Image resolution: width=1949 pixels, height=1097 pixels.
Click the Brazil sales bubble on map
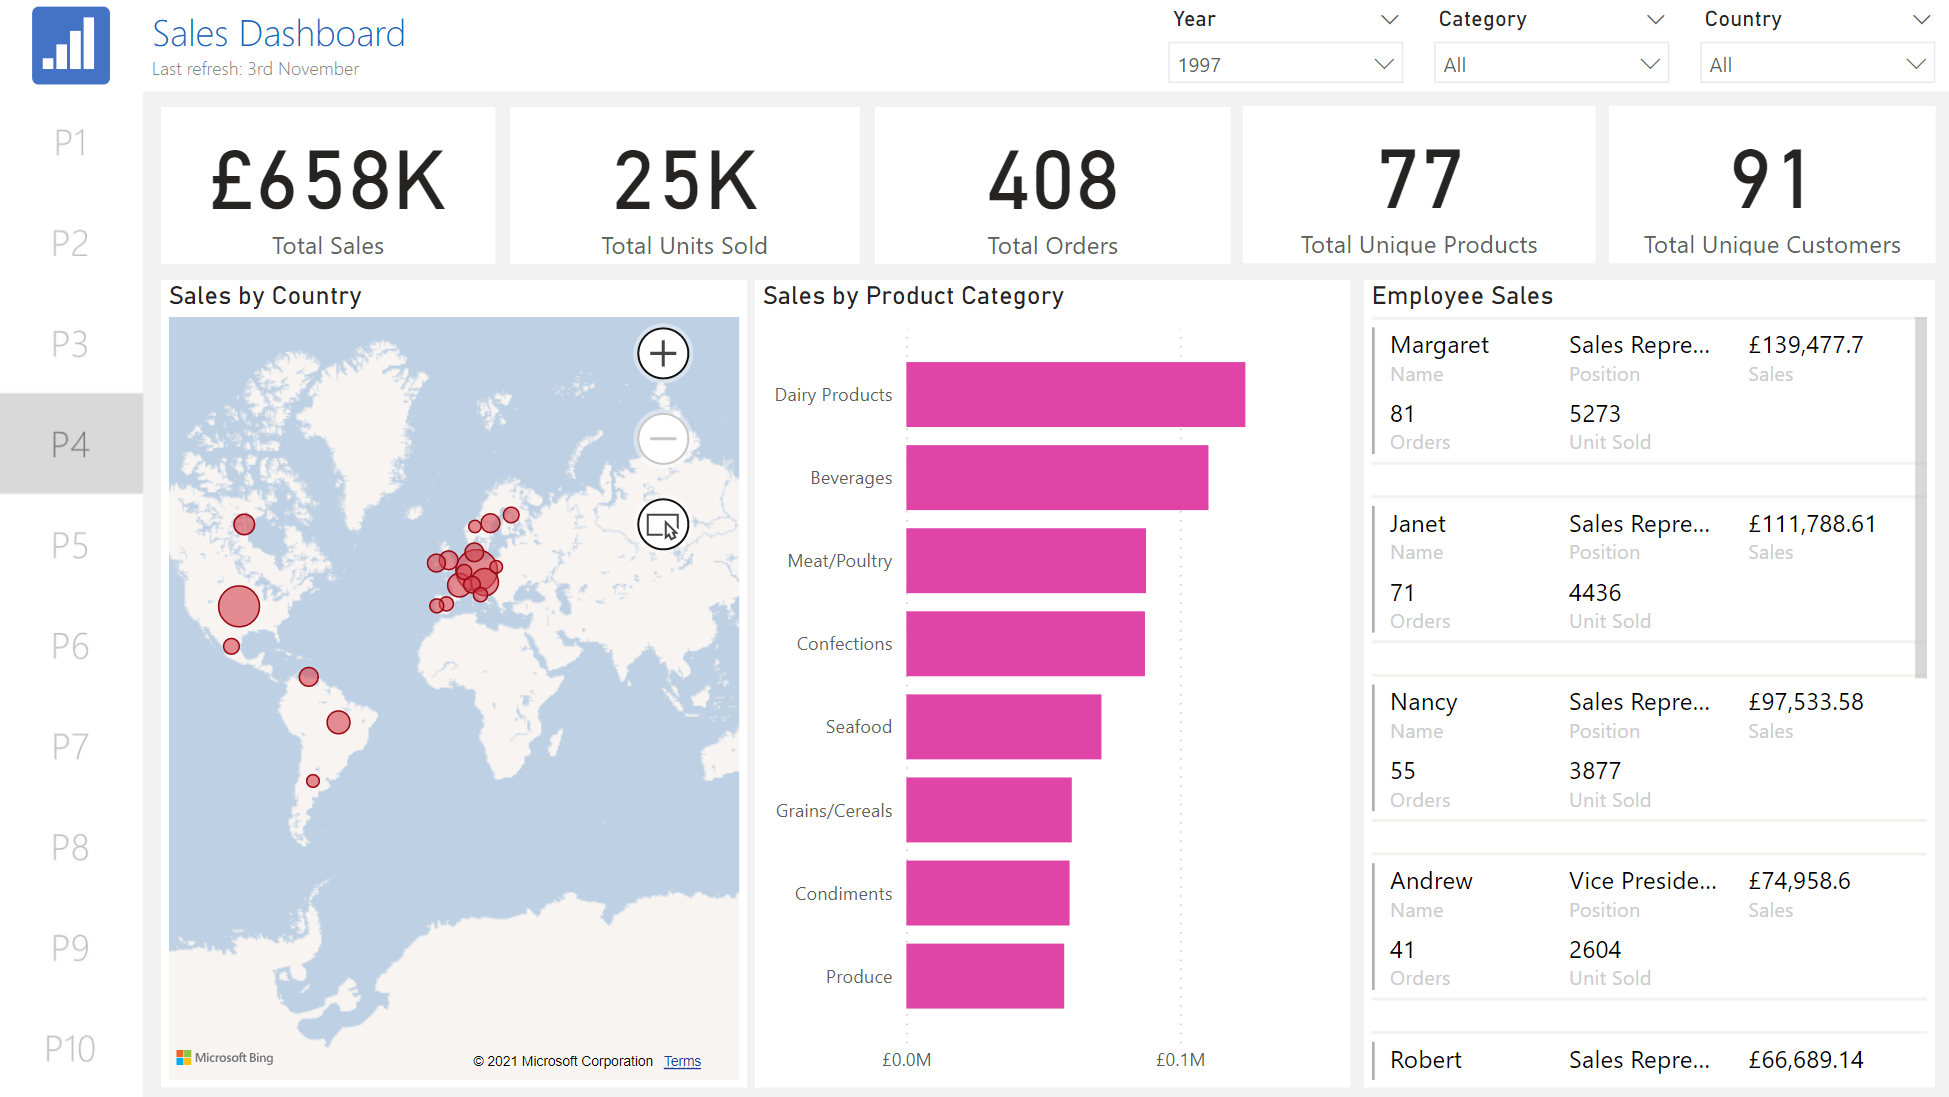tap(338, 722)
